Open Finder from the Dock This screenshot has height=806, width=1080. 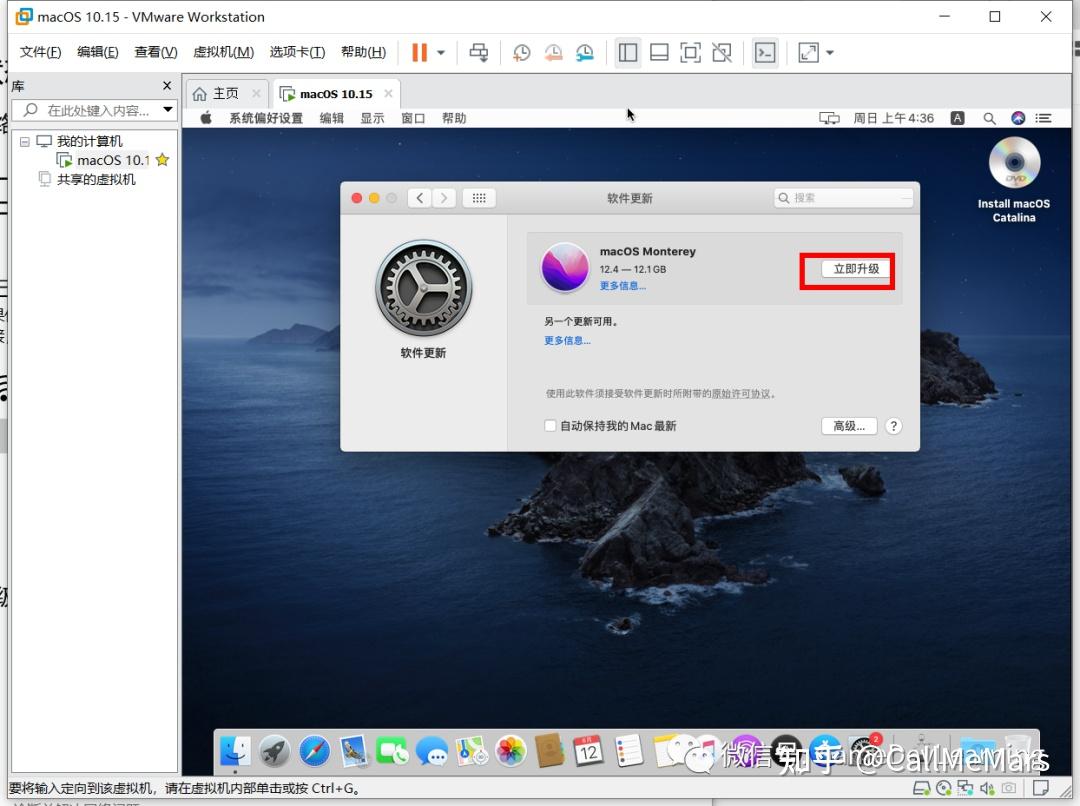(x=235, y=751)
